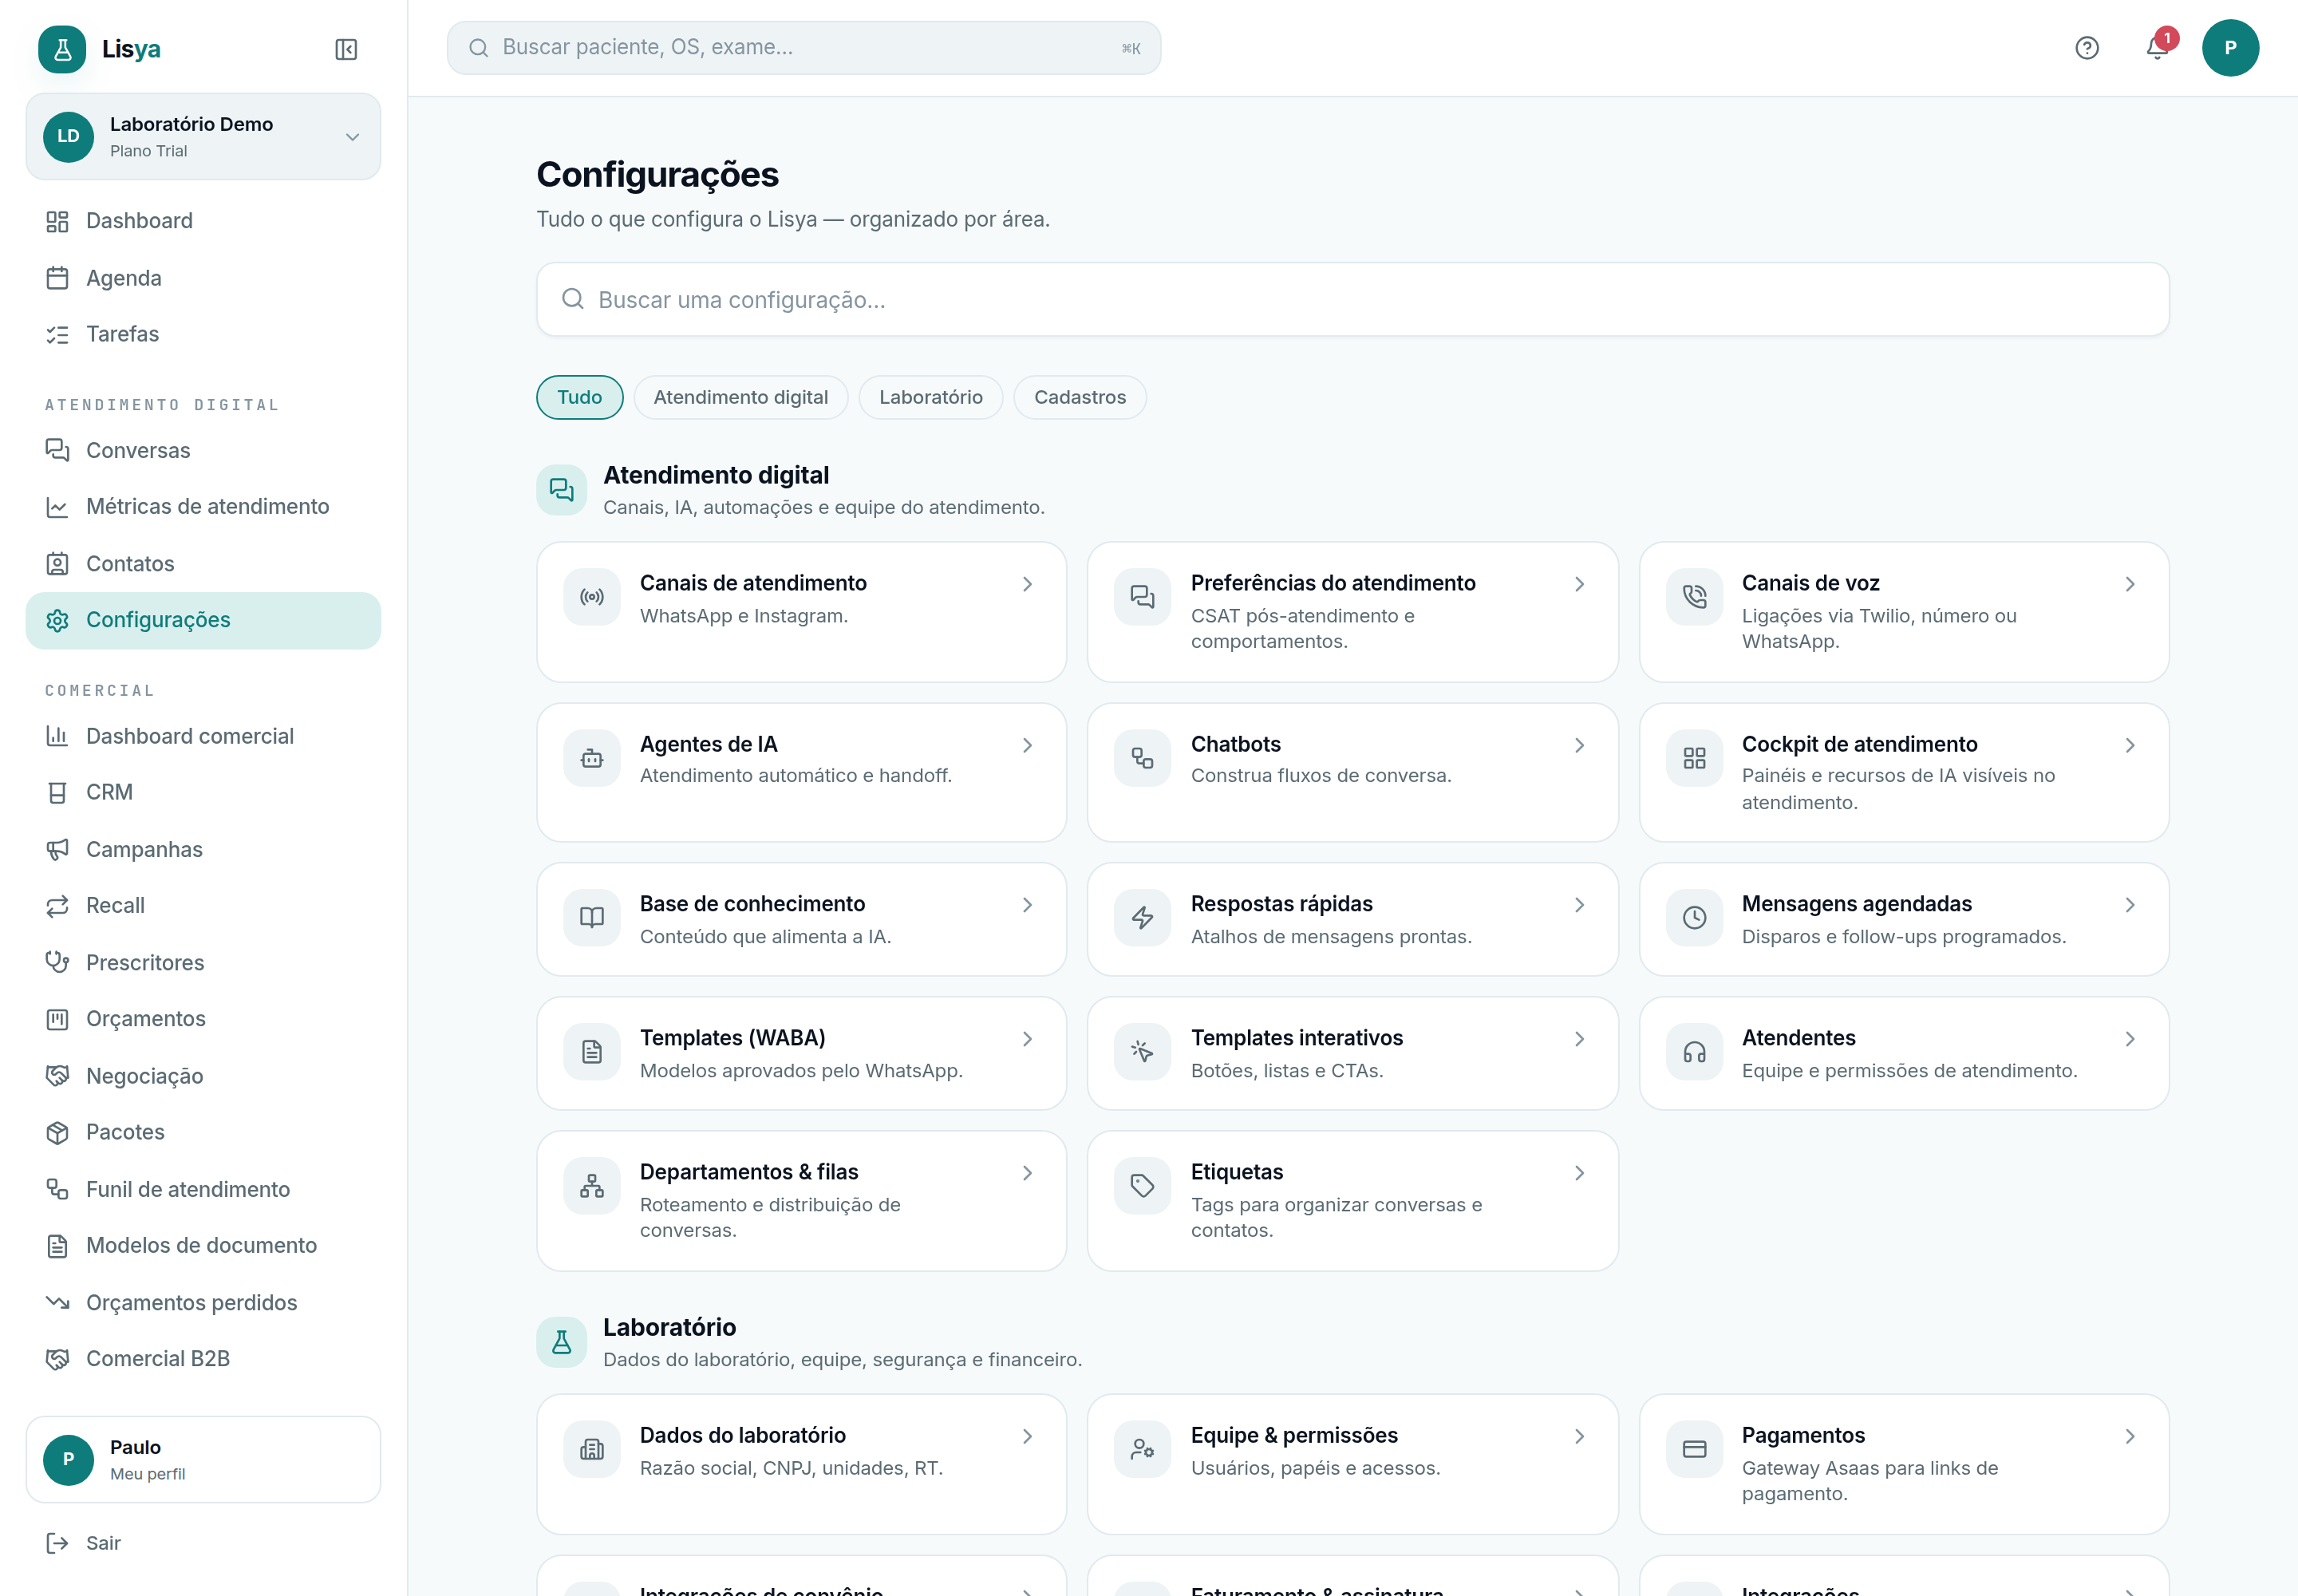Open Canais de voz via its chevron
The image size is (2298, 1596).
point(2130,584)
